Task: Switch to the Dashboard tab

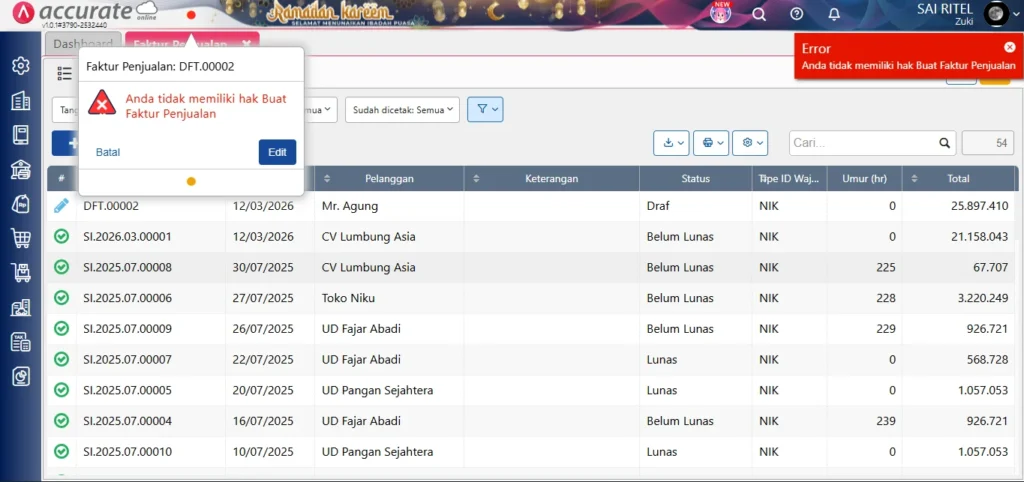Action: pos(83,44)
